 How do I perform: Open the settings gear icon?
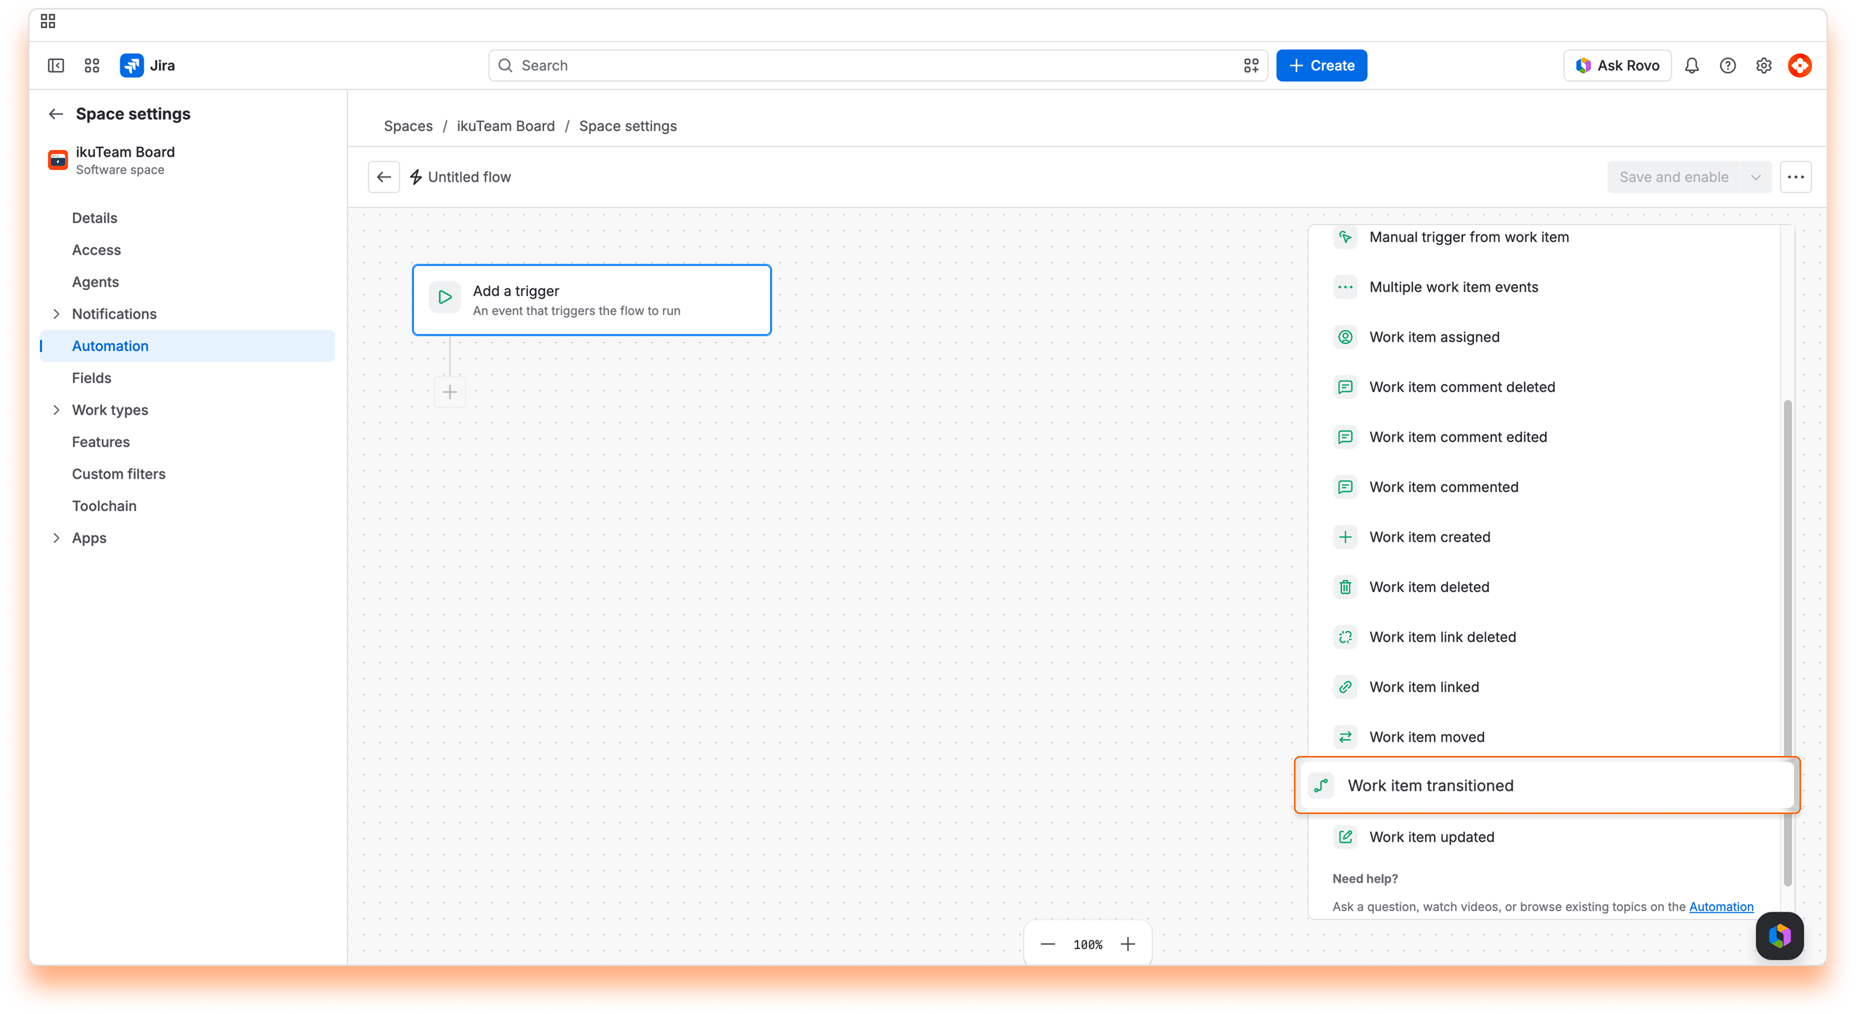[1764, 65]
